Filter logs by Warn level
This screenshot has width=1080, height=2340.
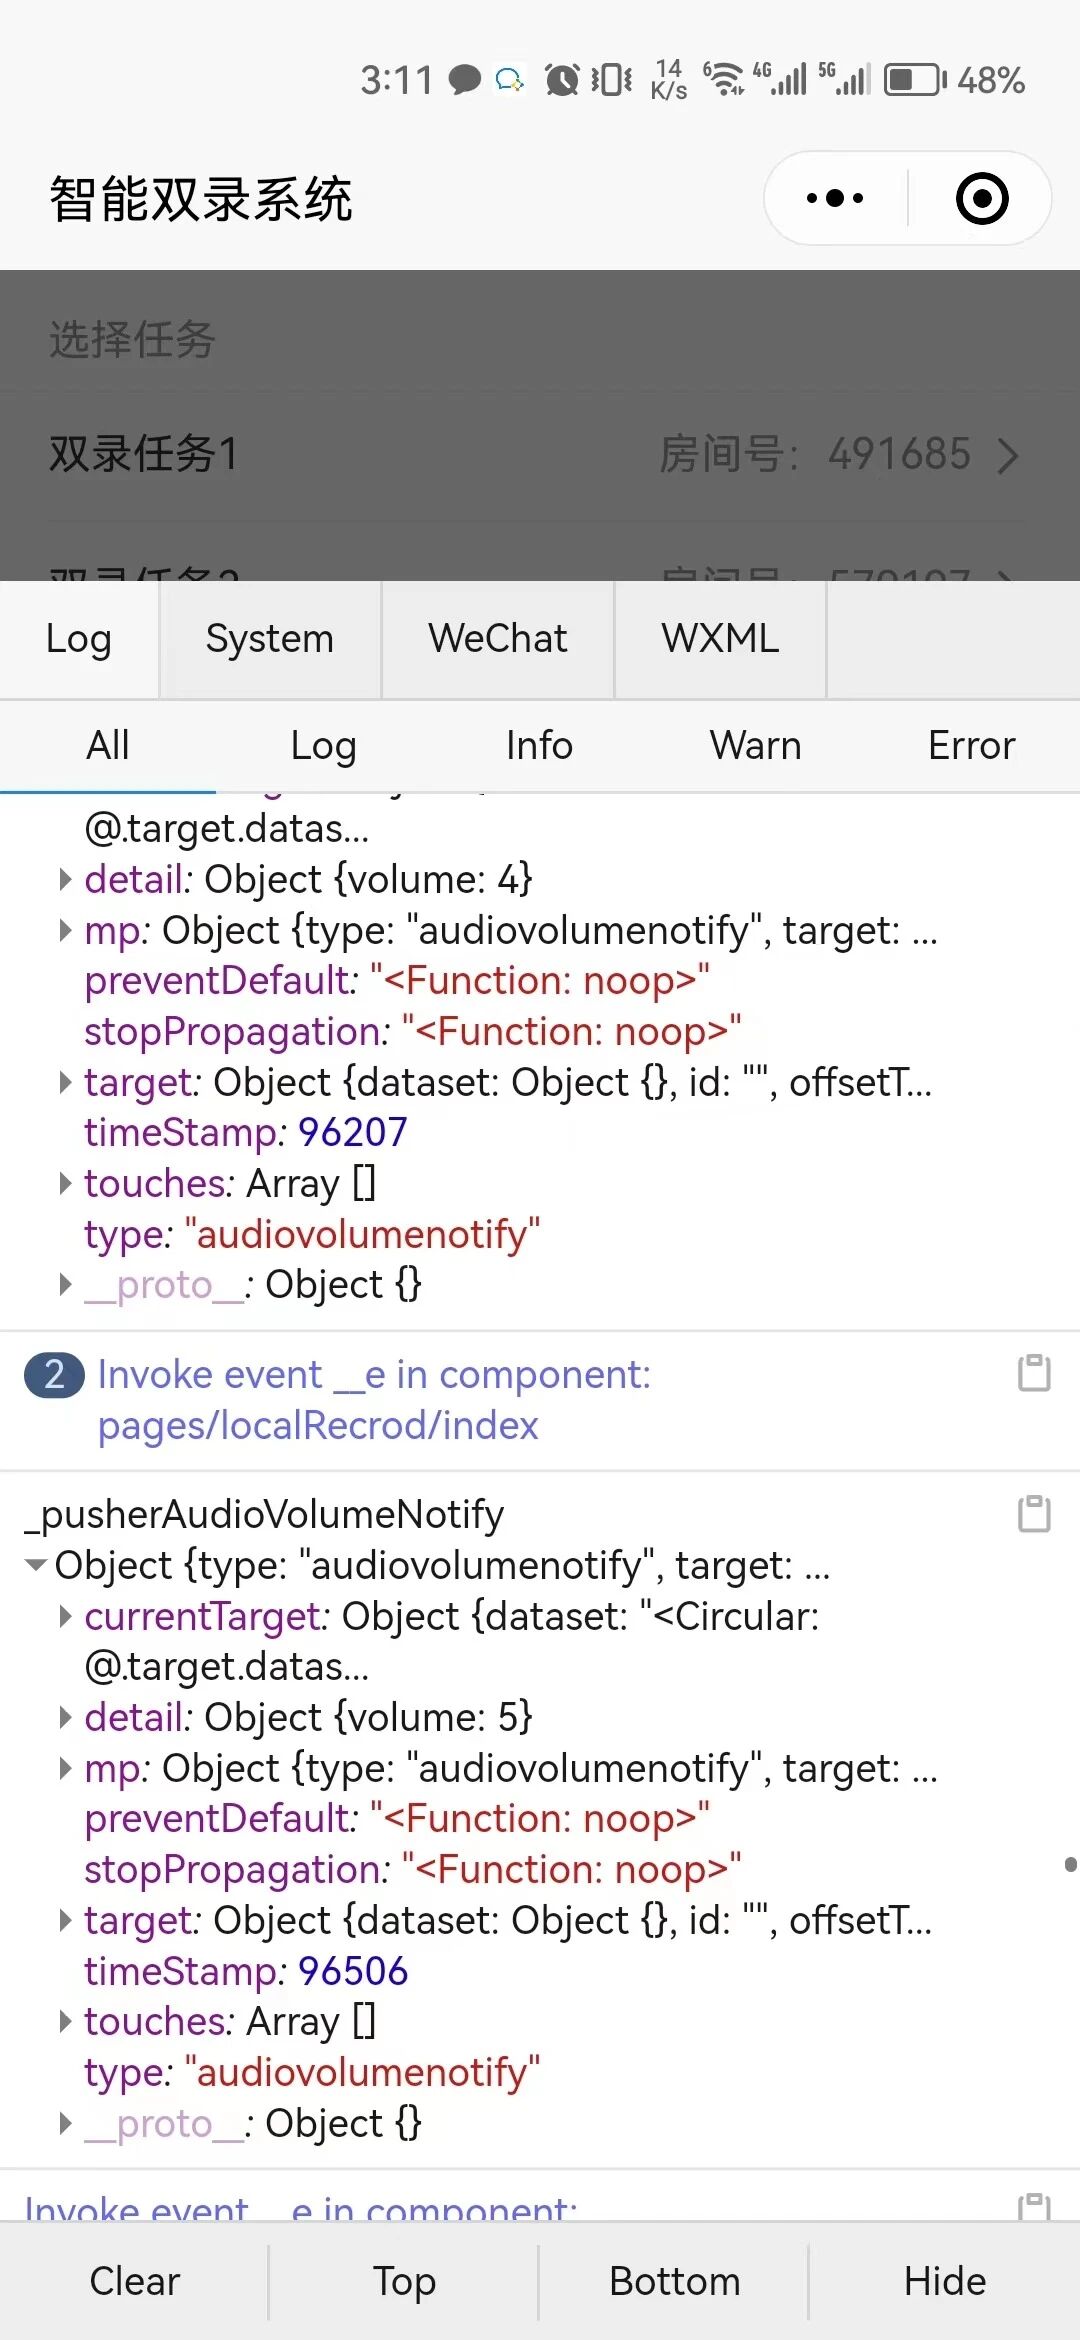(755, 746)
